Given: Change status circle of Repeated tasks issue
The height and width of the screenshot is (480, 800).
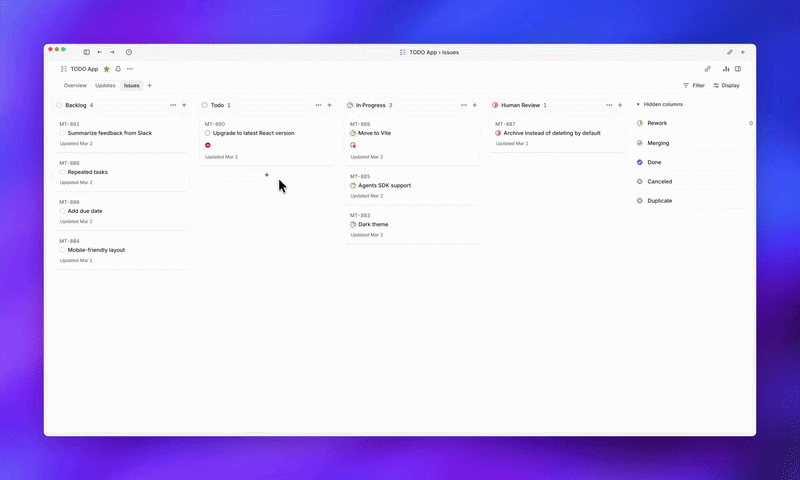Looking at the screenshot, I should (x=62, y=172).
